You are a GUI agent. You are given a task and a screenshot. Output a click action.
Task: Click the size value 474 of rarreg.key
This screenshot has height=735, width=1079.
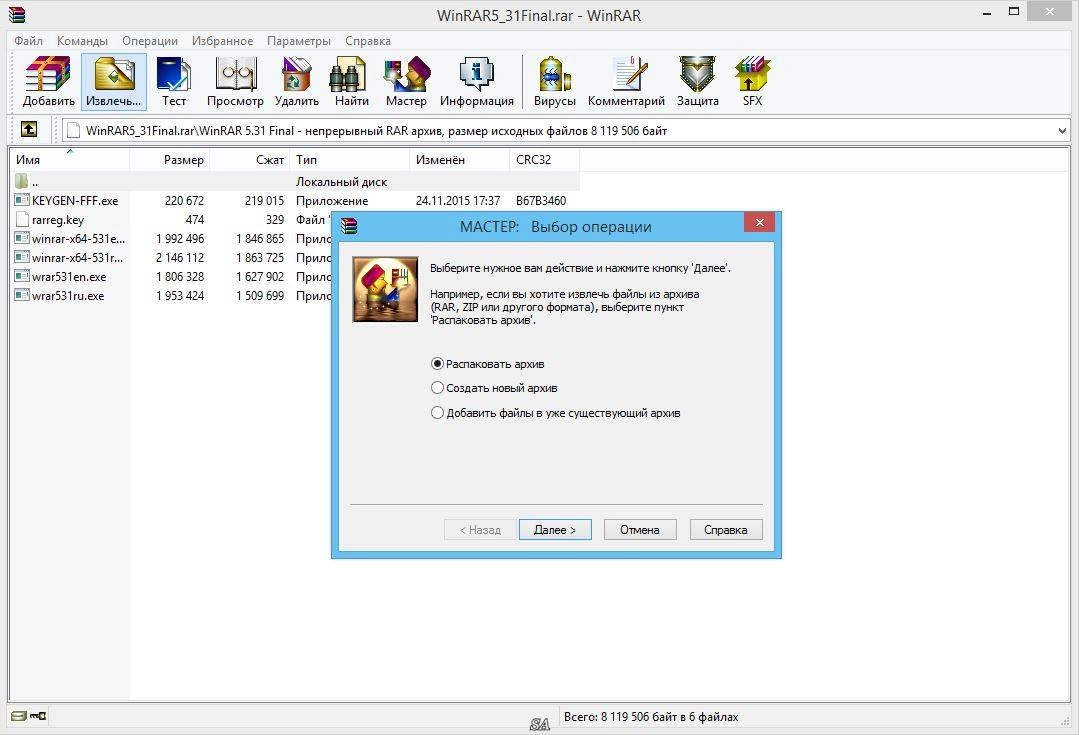pyautogui.click(x=195, y=220)
